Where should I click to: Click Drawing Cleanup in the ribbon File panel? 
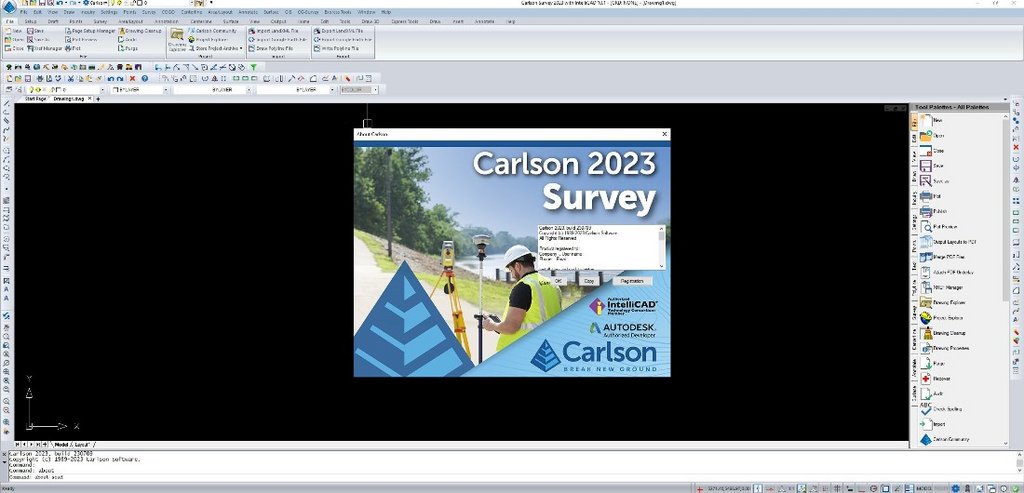pos(140,31)
